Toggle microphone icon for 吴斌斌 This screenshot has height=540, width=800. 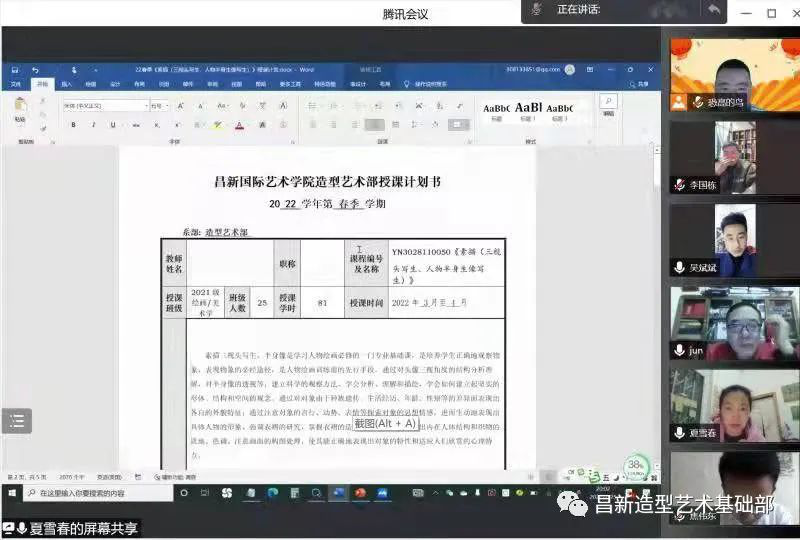point(679,268)
